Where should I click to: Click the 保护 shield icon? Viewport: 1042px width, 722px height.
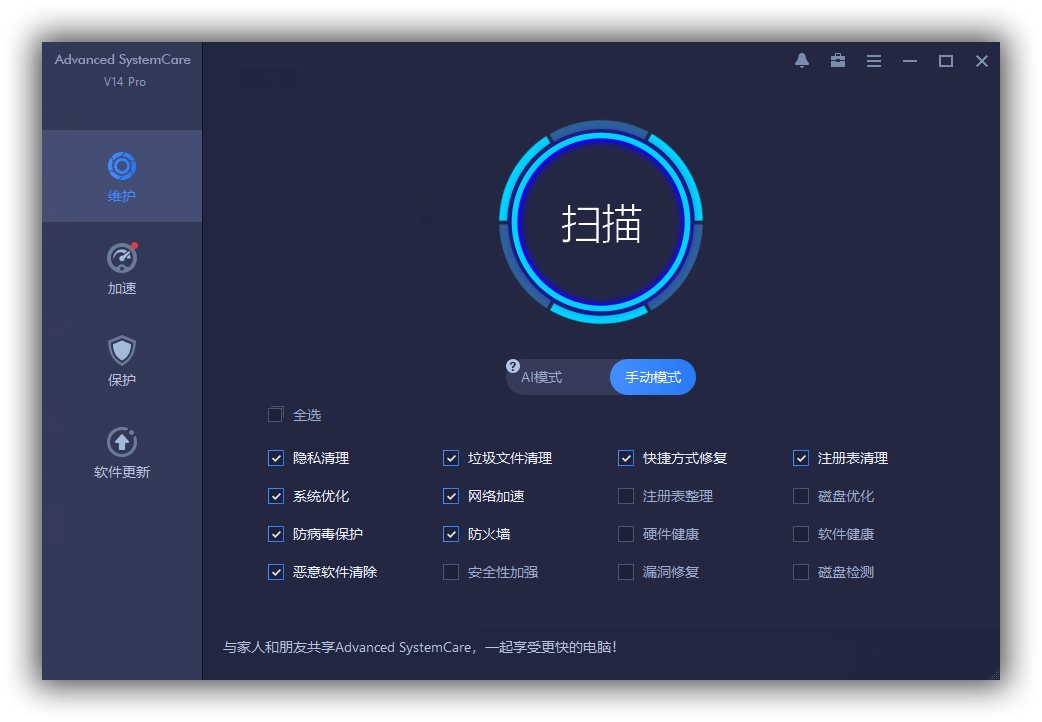point(122,350)
